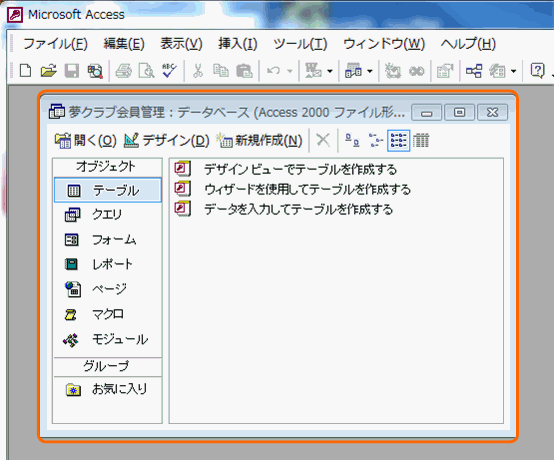Viewport: 554px width, 460px height.
Task: Click the Print Preview icon
Action: tap(146, 71)
